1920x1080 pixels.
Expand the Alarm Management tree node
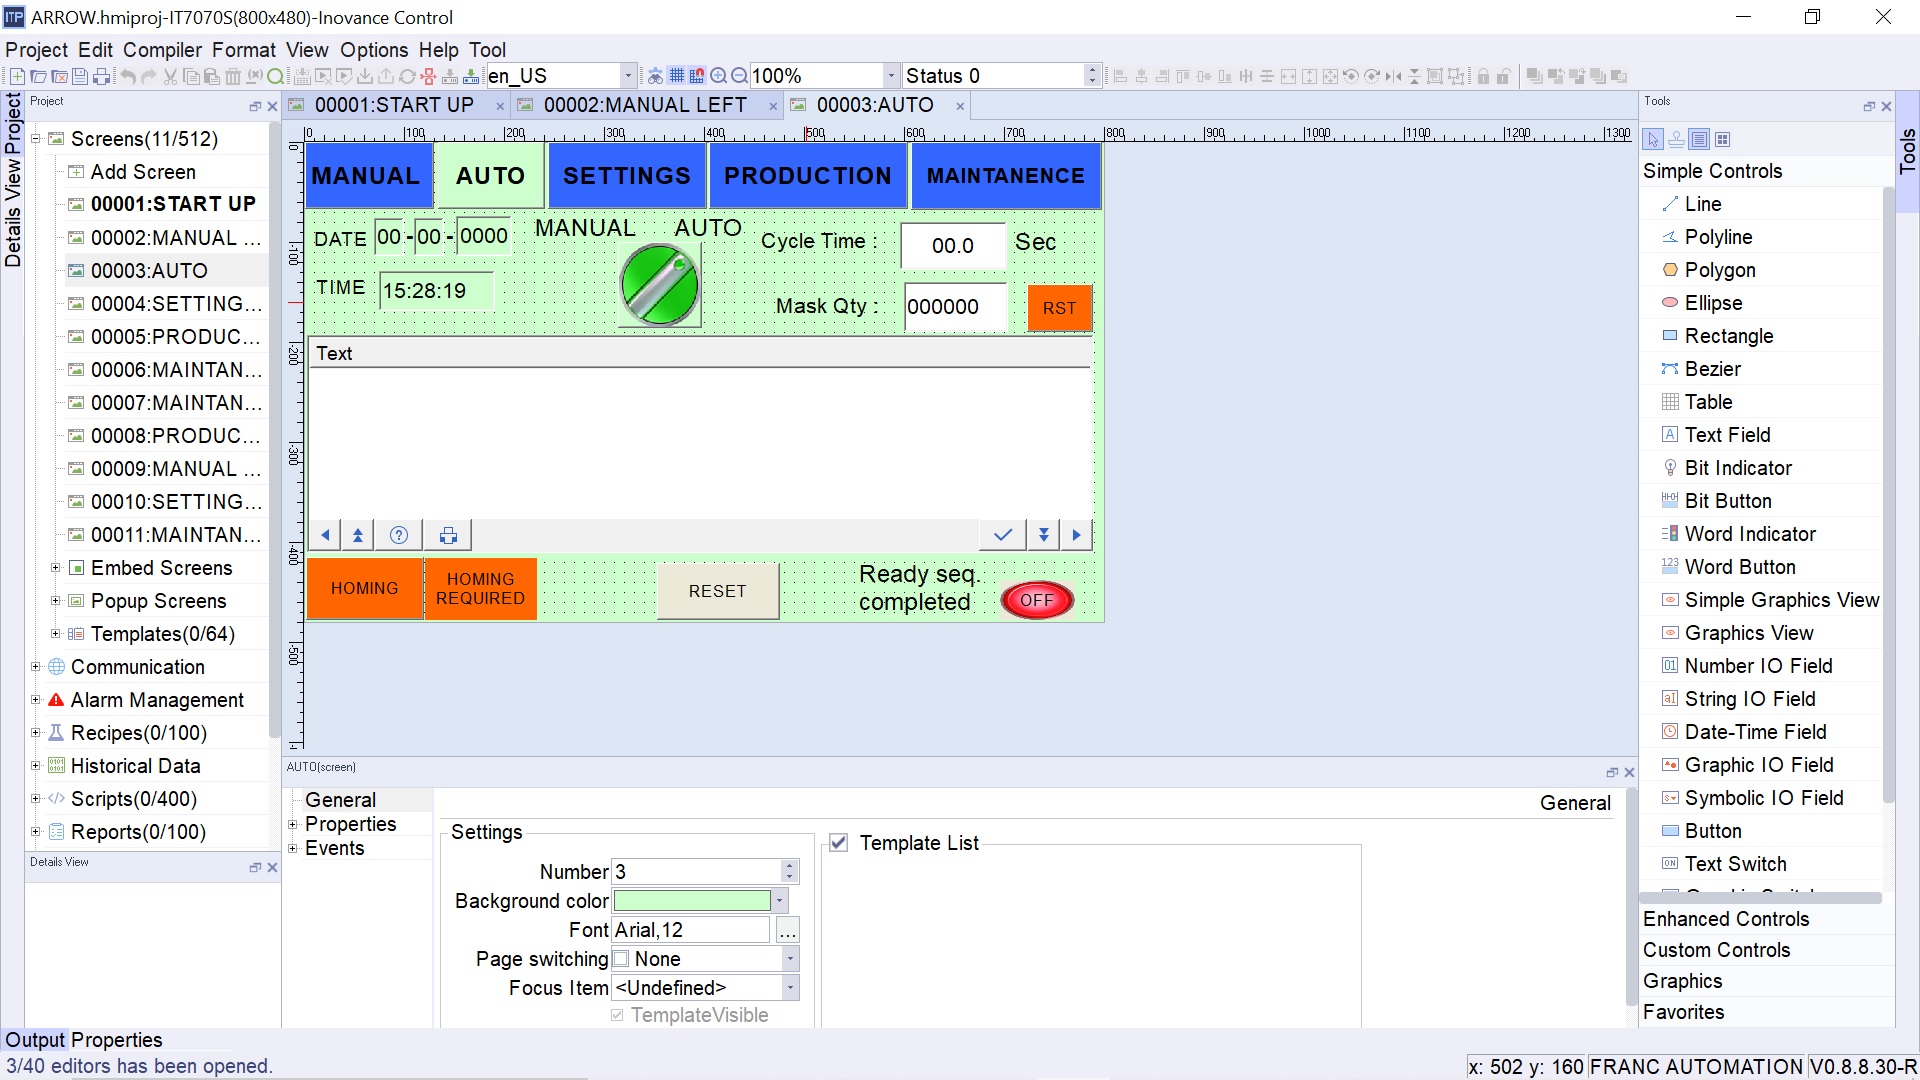tap(36, 700)
